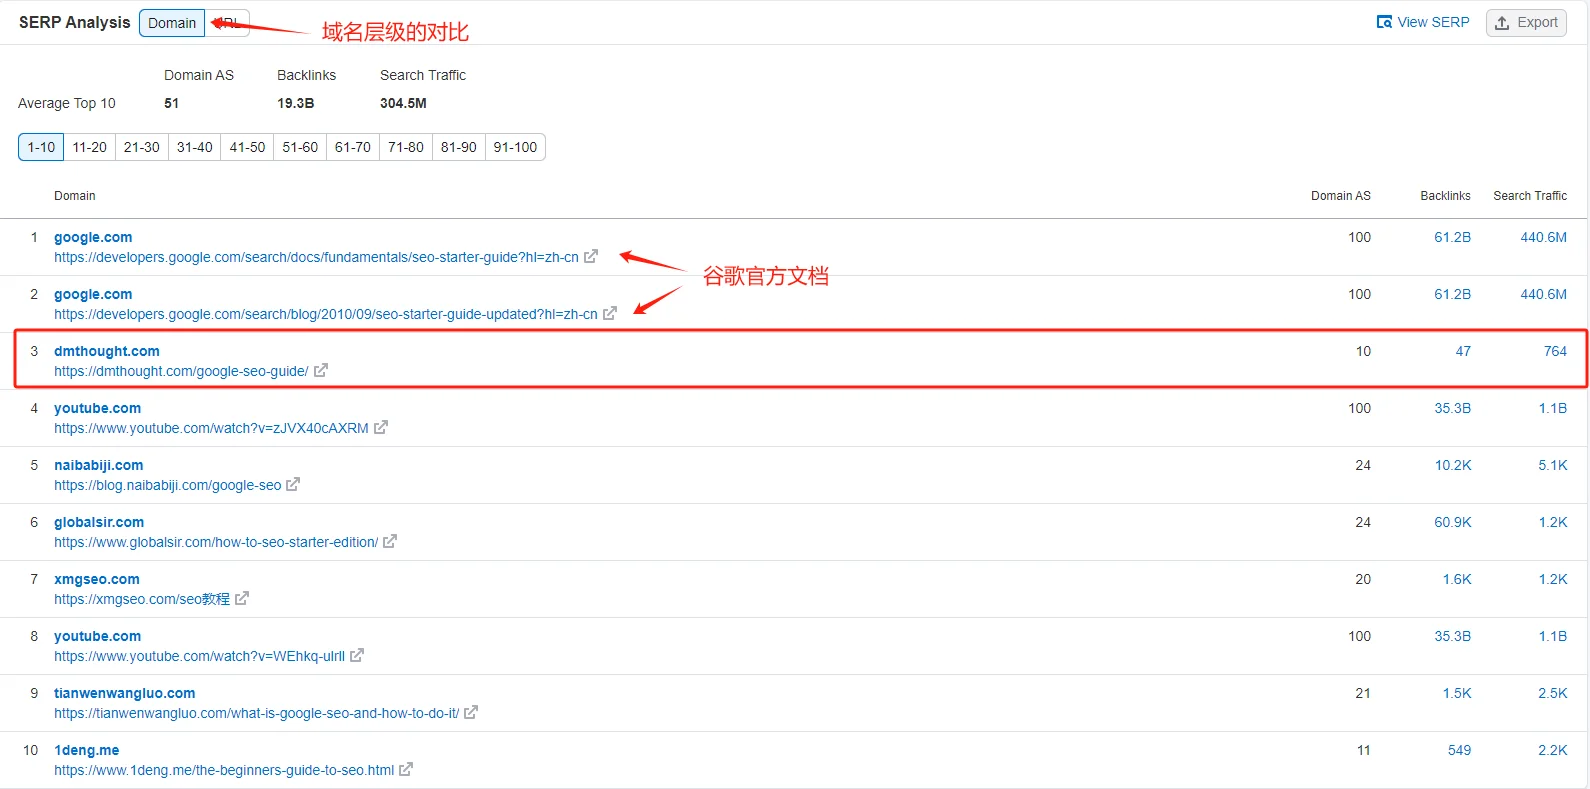Click tianwenwangluo.com backlinks value 1.5K

click(x=1457, y=693)
